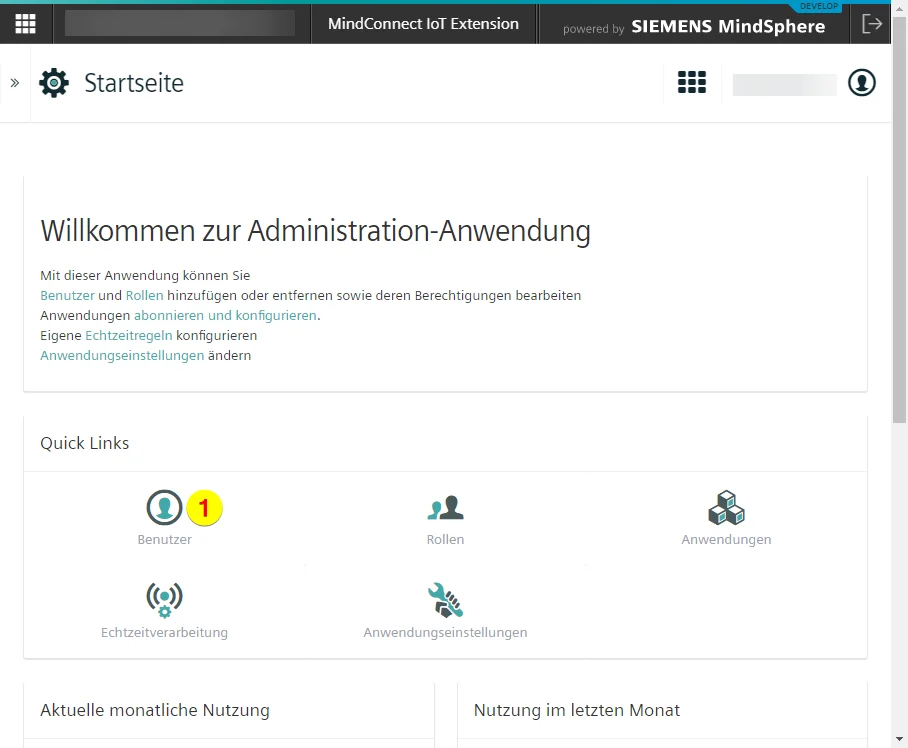908x748 pixels.
Task: Click the Benutzer label under quick links
Action: click(x=164, y=540)
